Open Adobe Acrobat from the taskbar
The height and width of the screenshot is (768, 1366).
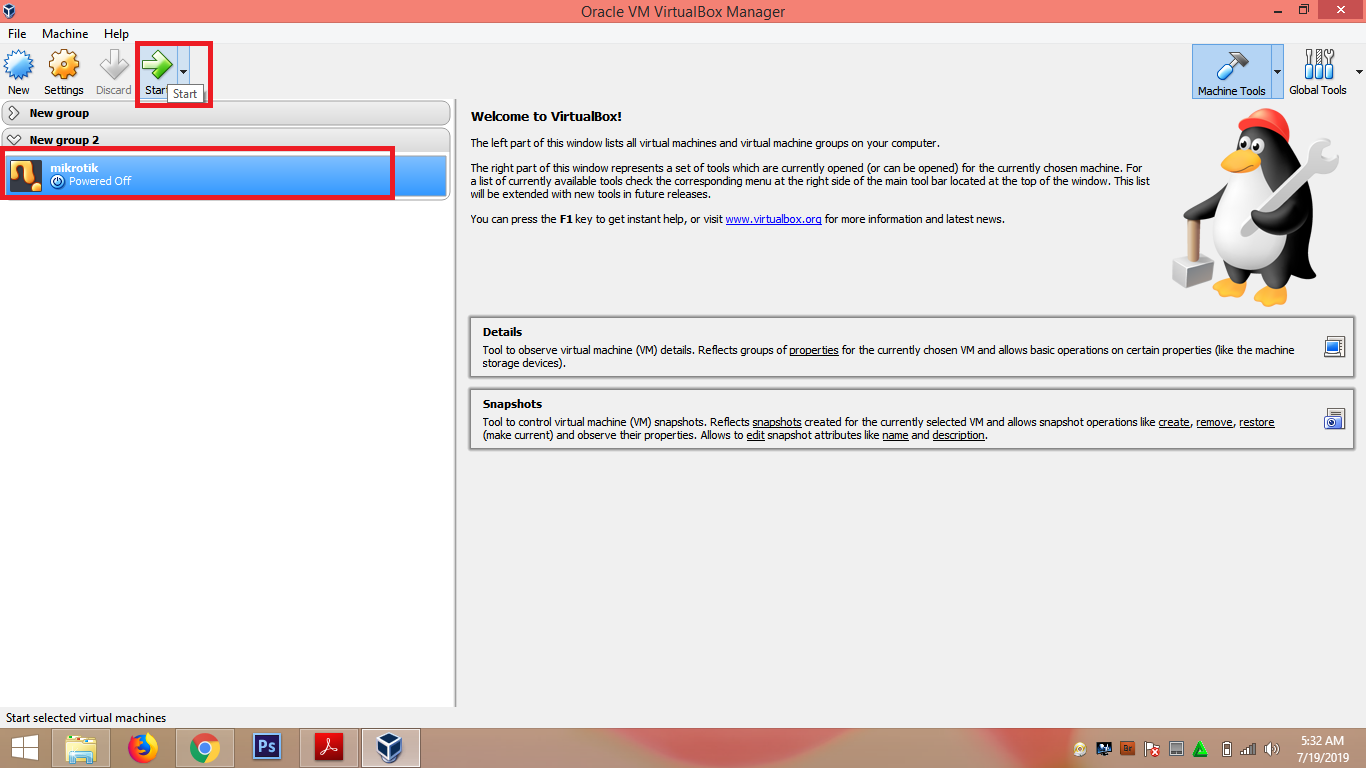[329, 748]
